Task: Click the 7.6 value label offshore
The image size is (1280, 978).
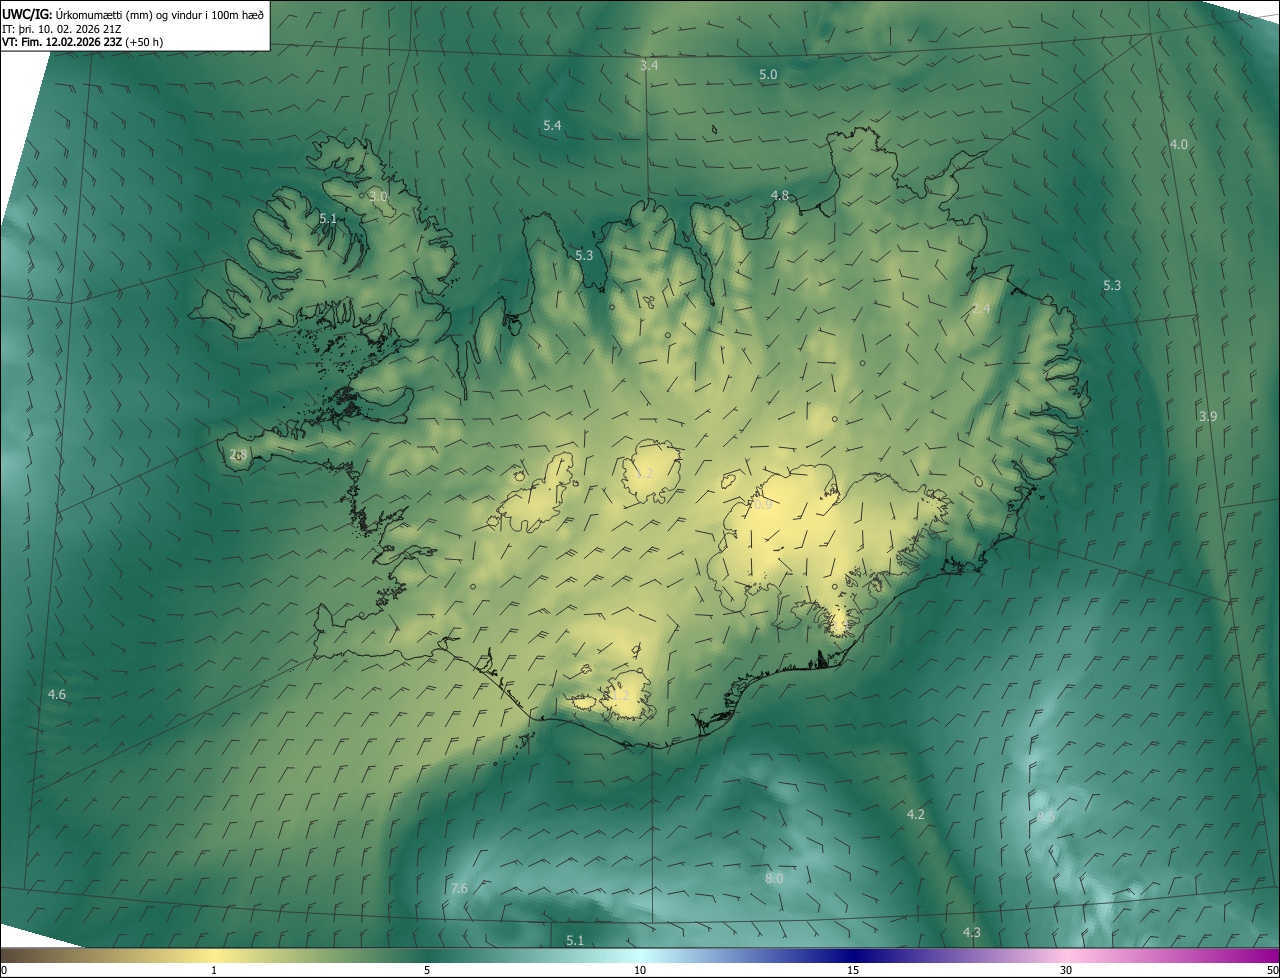Action: [459, 888]
